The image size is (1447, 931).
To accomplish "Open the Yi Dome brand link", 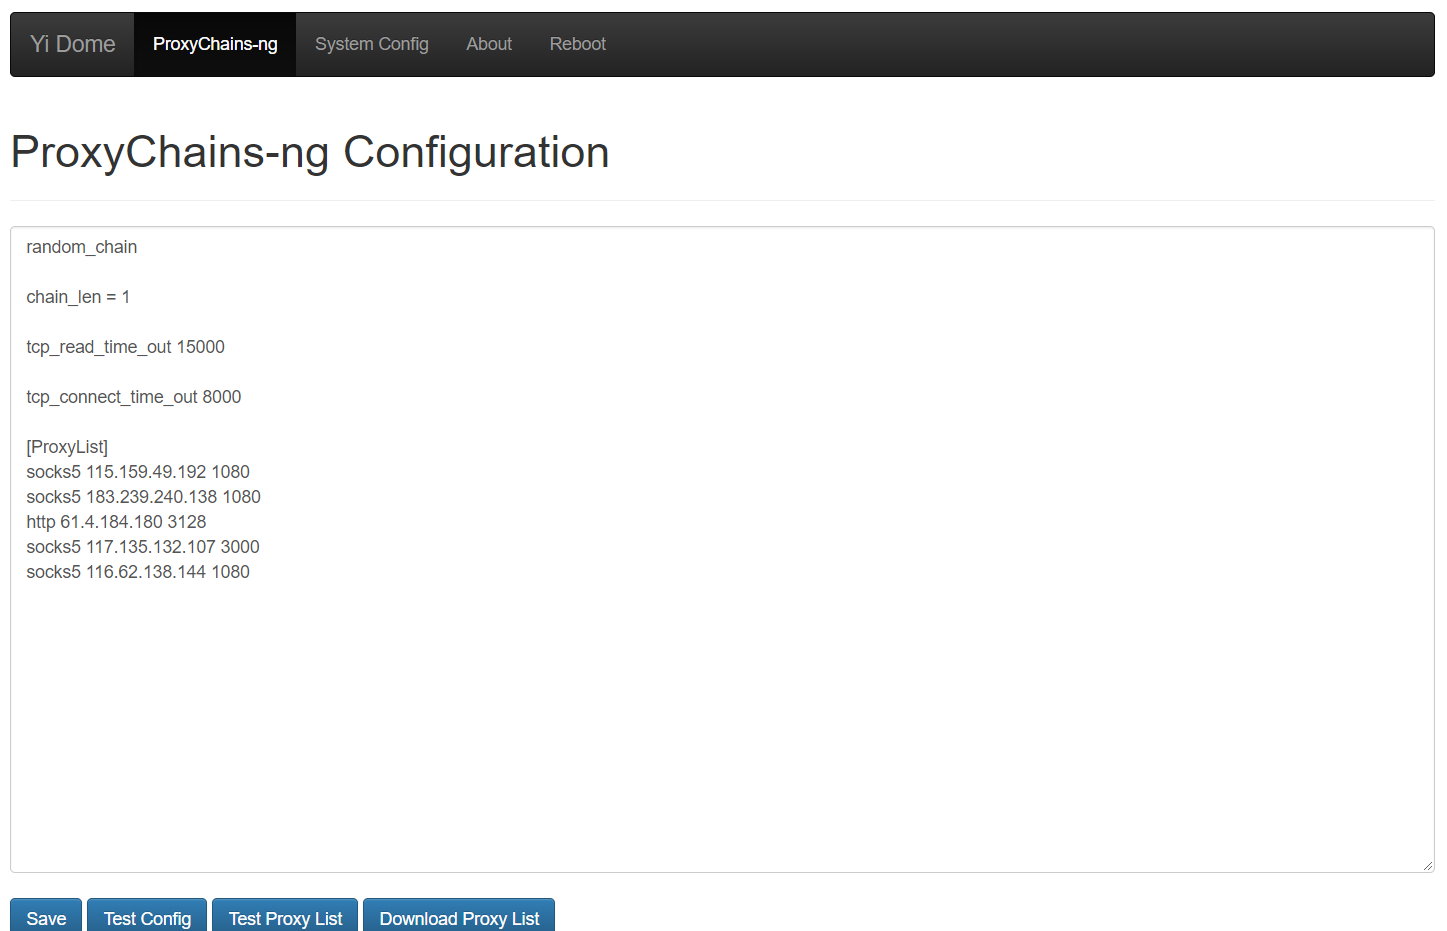I will (x=72, y=44).
